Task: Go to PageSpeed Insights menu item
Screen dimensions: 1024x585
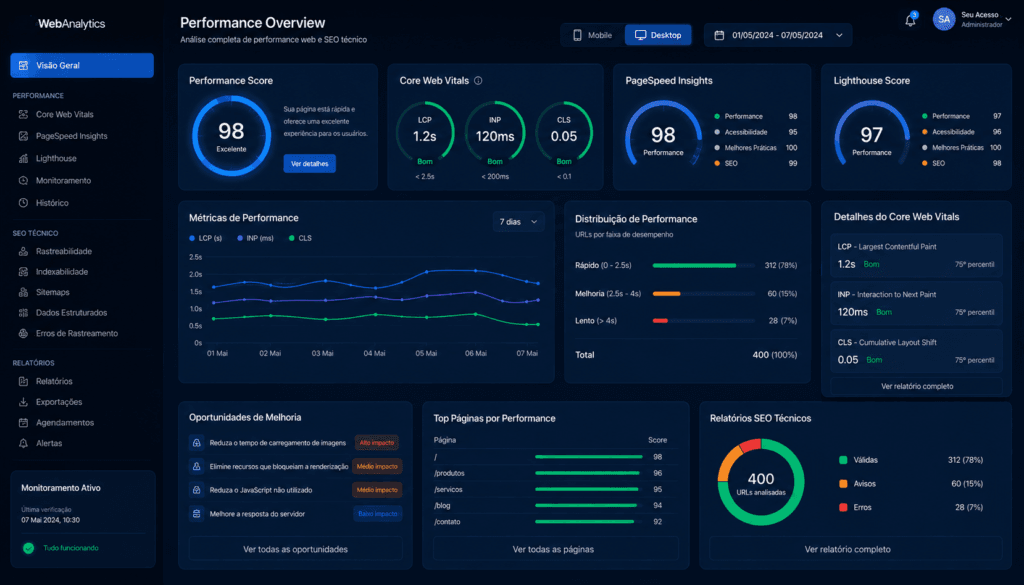Action: click(x=72, y=136)
